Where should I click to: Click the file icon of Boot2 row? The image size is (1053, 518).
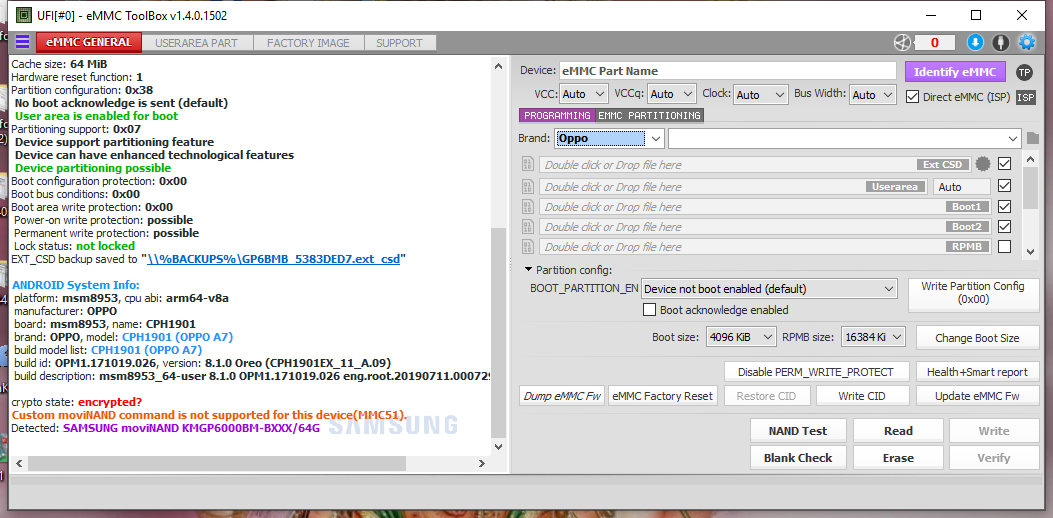[528, 226]
